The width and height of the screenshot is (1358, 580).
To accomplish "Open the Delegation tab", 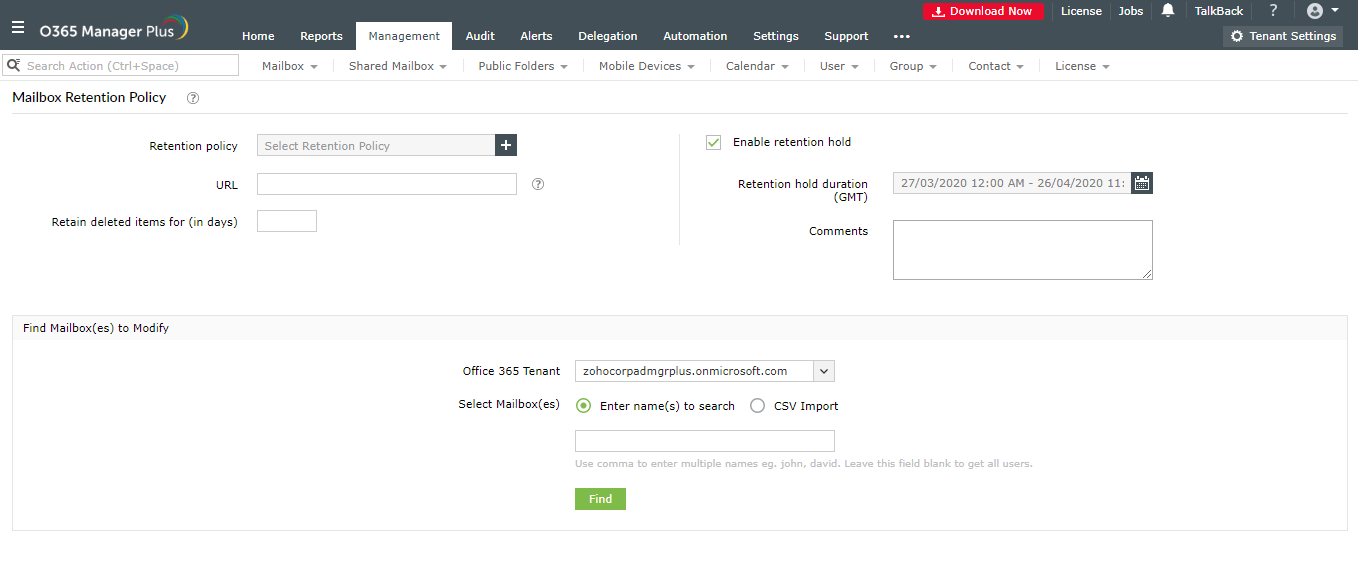I will pos(608,36).
